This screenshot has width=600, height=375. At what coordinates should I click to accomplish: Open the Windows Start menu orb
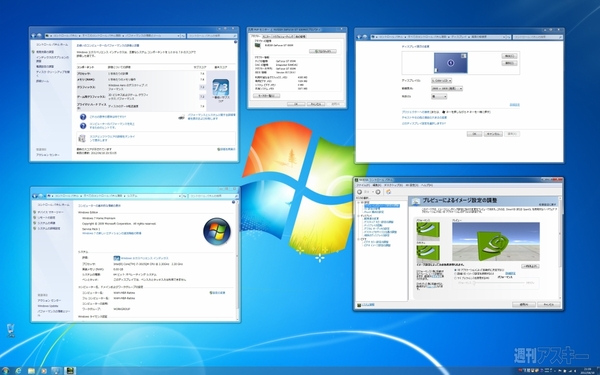[x=5, y=370]
